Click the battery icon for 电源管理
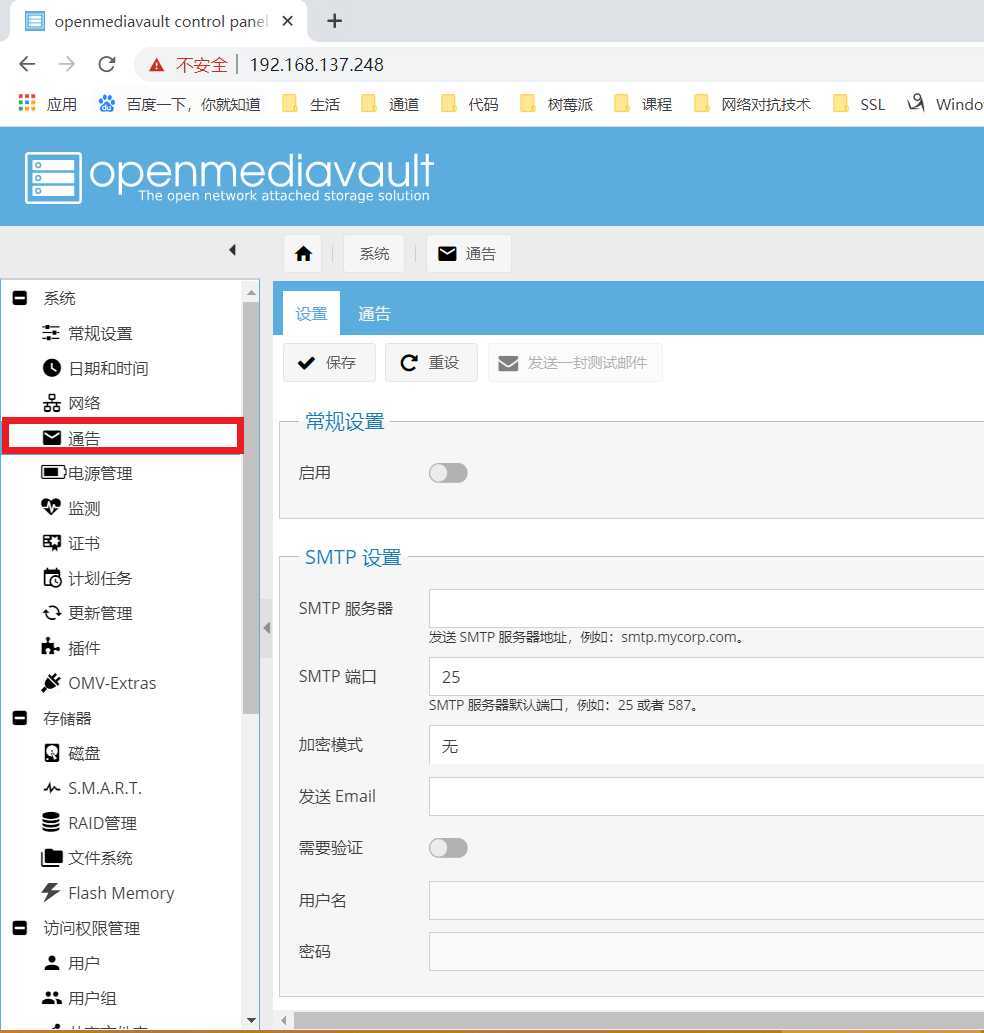The height and width of the screenshot is (1033, 984). click(x=53, y=472)
